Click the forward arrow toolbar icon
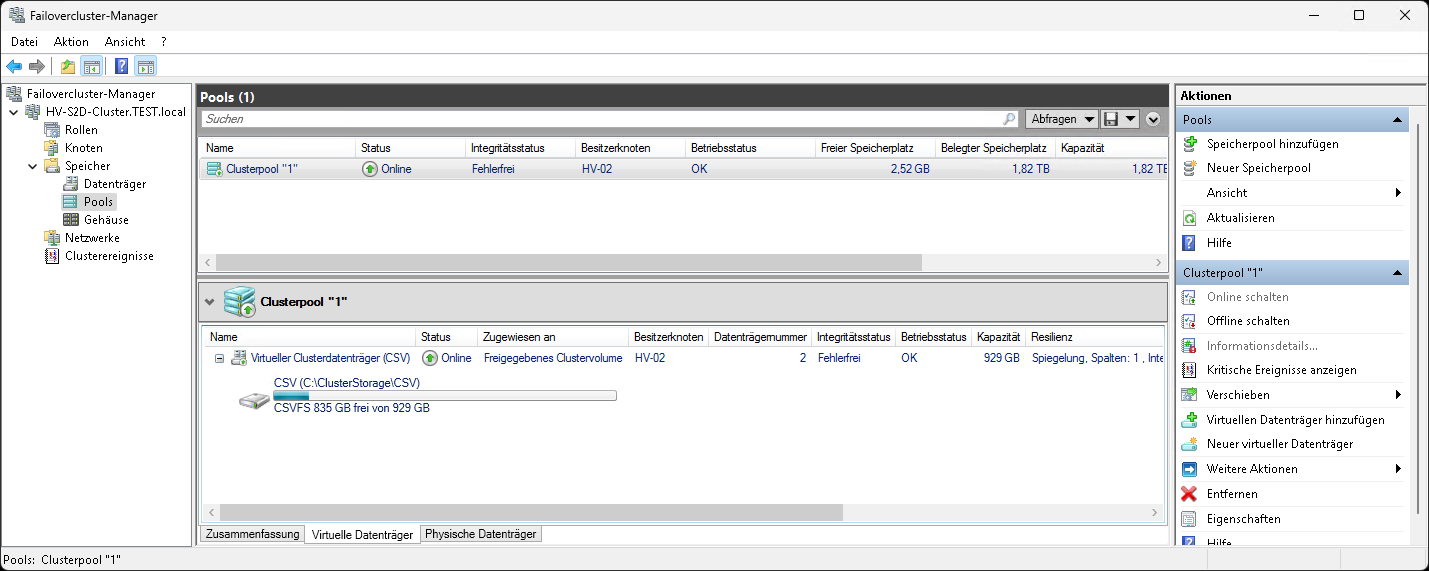 [37, 67]
